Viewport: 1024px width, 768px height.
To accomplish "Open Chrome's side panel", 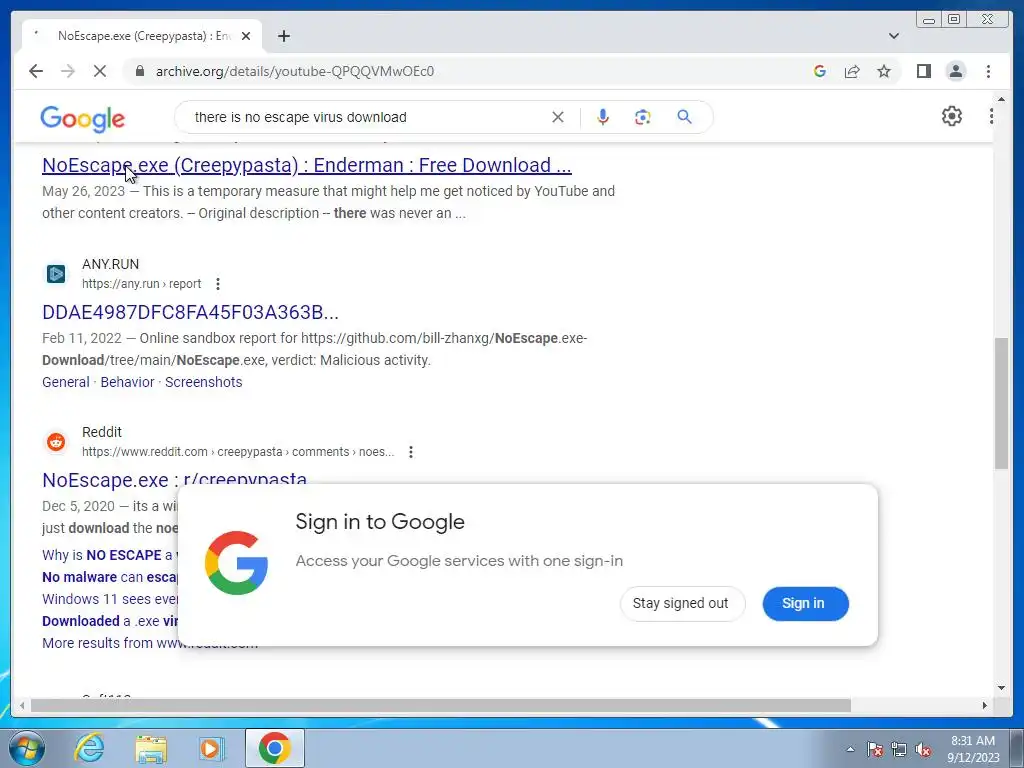I will click(923, 71).
